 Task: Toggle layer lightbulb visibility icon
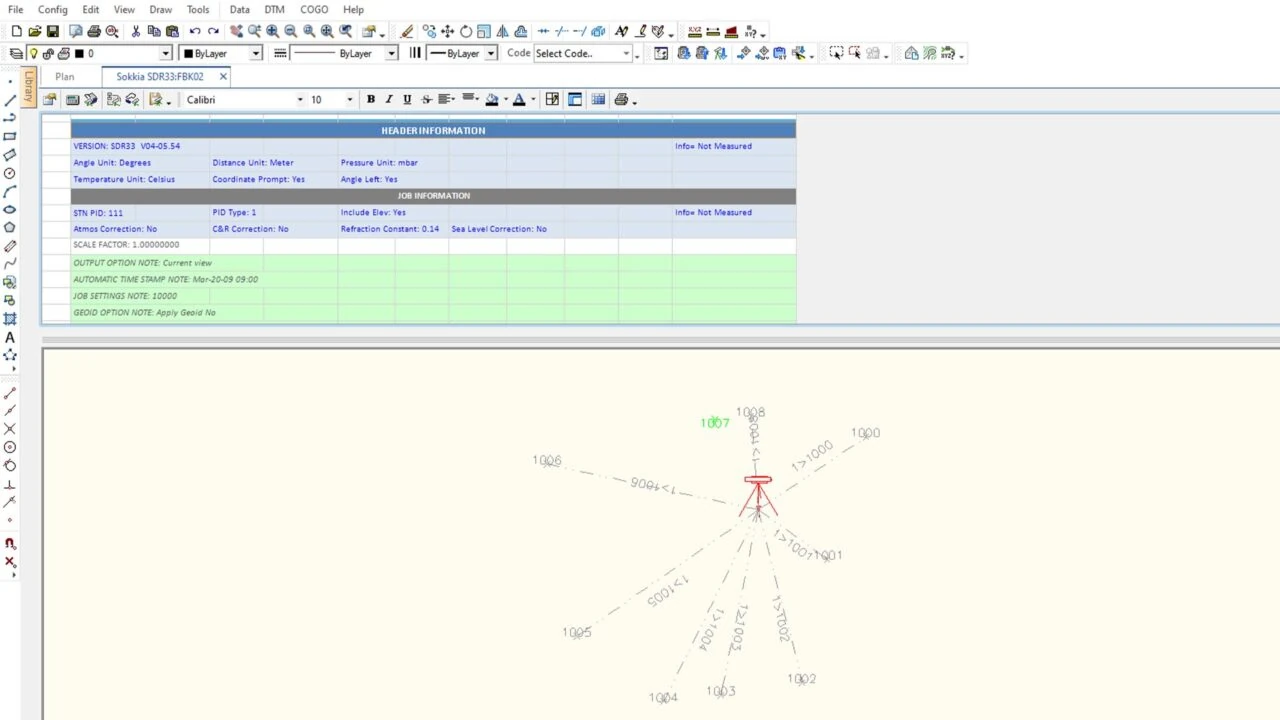click(33, 53)
